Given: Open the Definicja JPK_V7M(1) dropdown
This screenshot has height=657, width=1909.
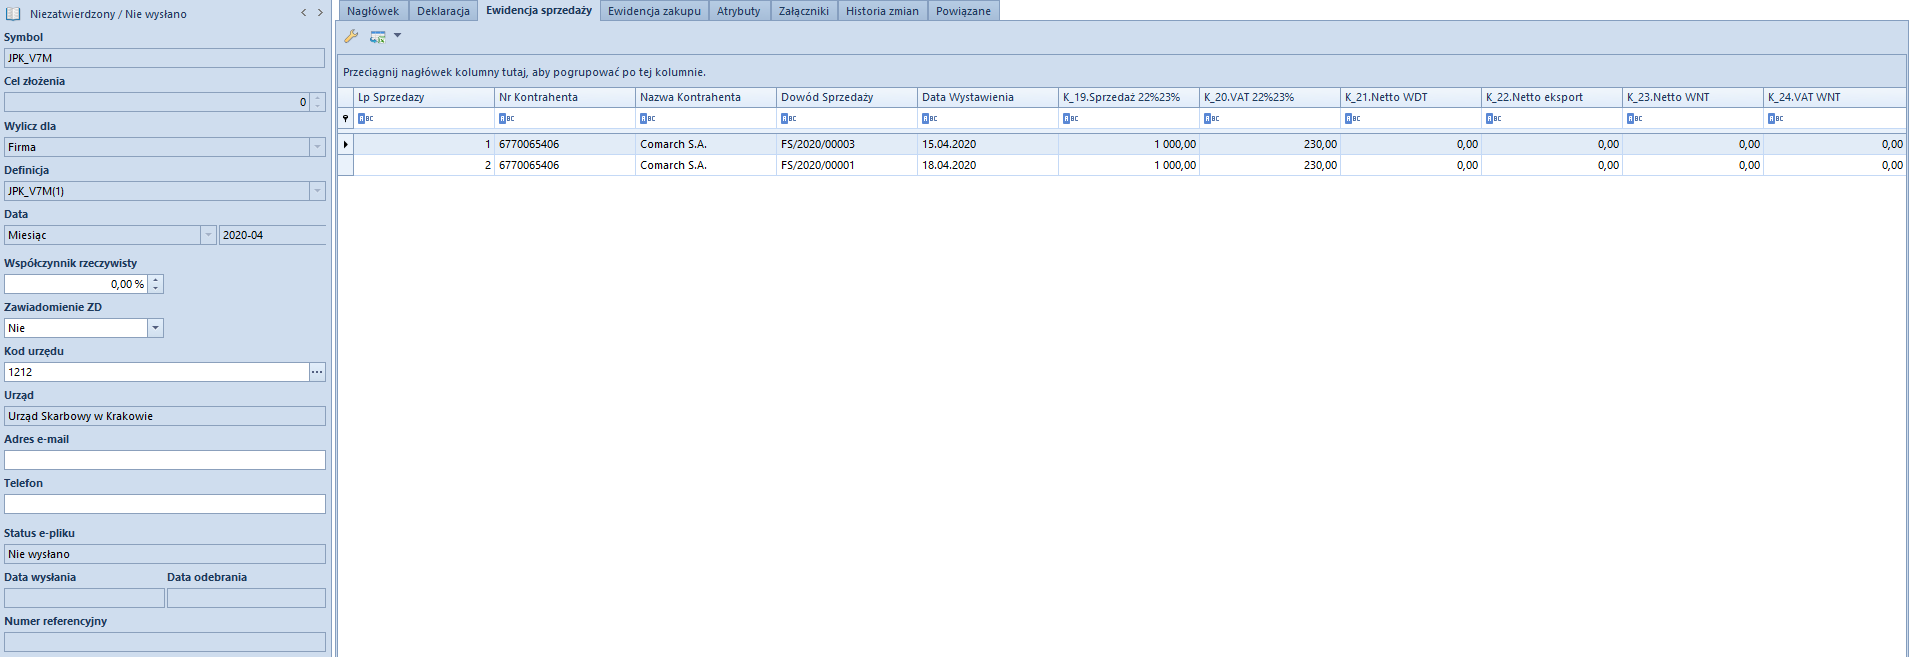Looking at the screenshot, I should (317, 191).
